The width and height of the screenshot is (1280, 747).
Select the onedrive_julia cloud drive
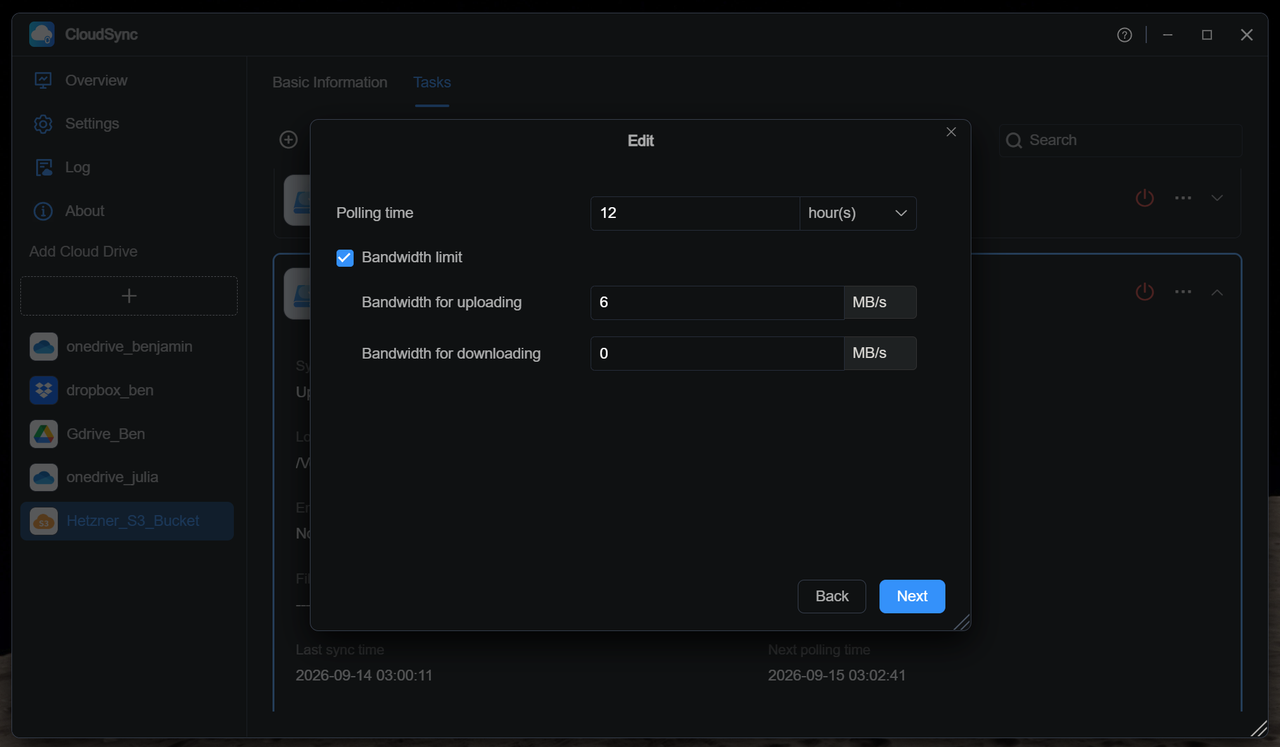click(128, 477)
